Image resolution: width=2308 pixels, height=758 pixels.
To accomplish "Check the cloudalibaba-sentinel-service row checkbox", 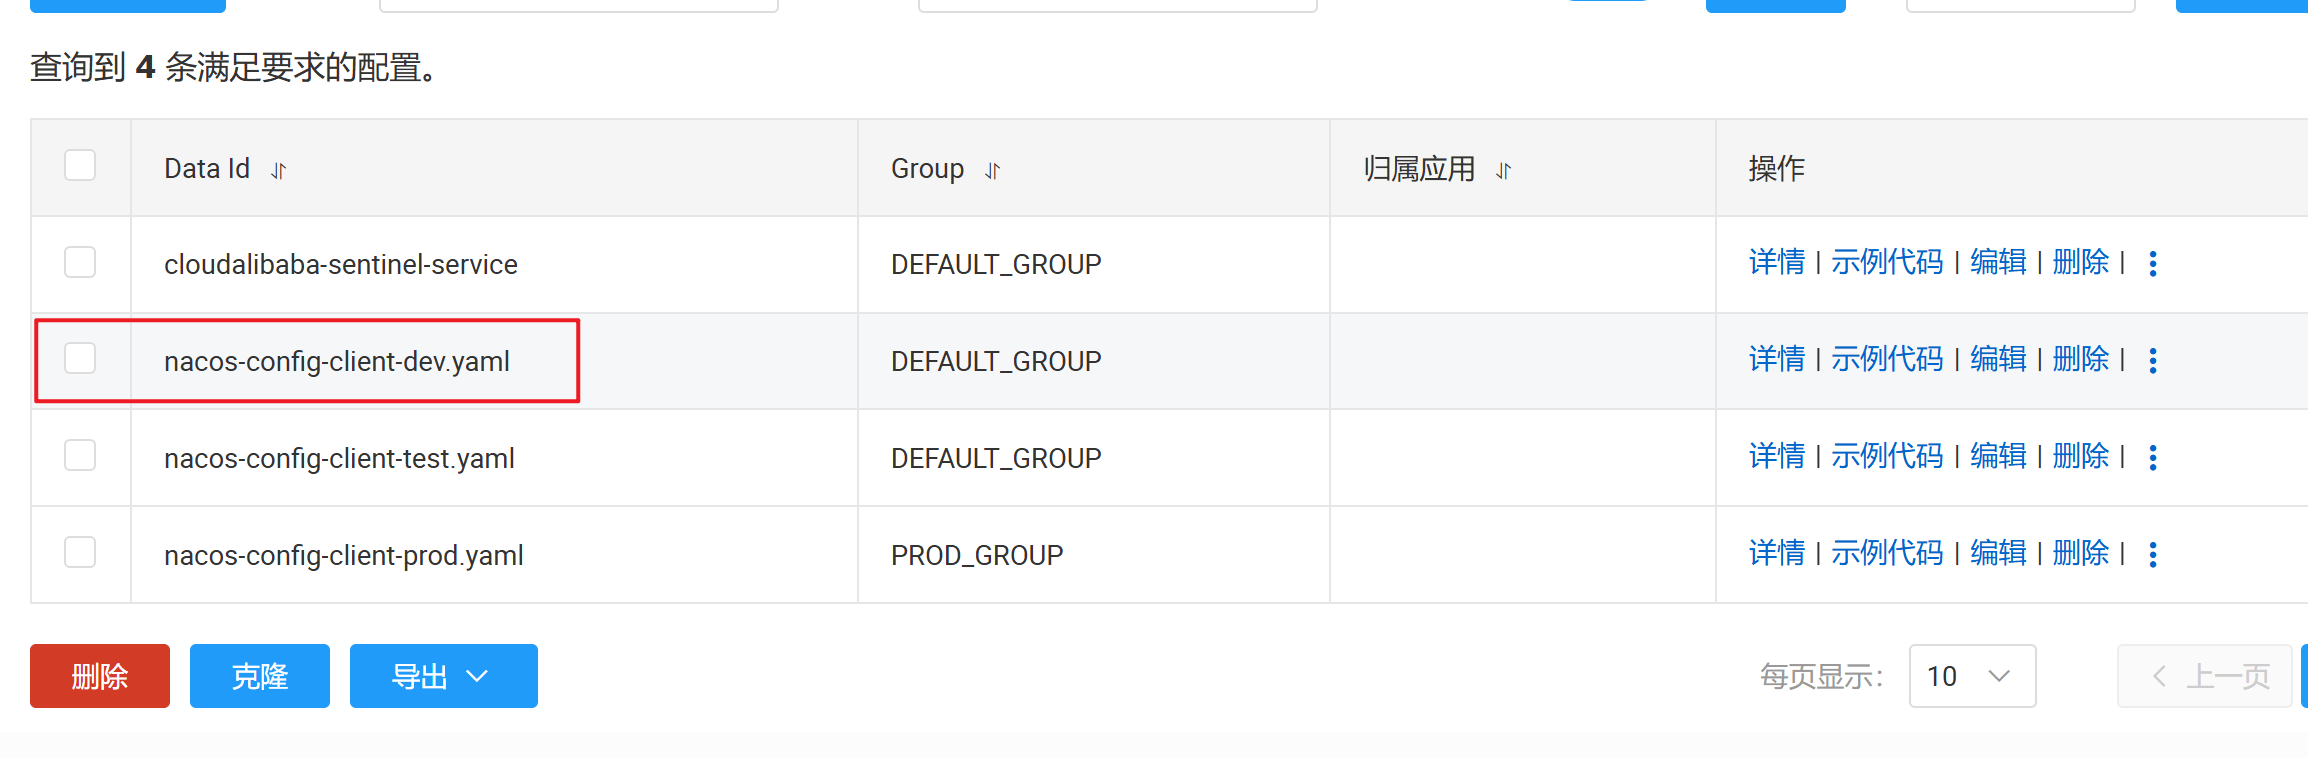I will [x=80, y=262].
